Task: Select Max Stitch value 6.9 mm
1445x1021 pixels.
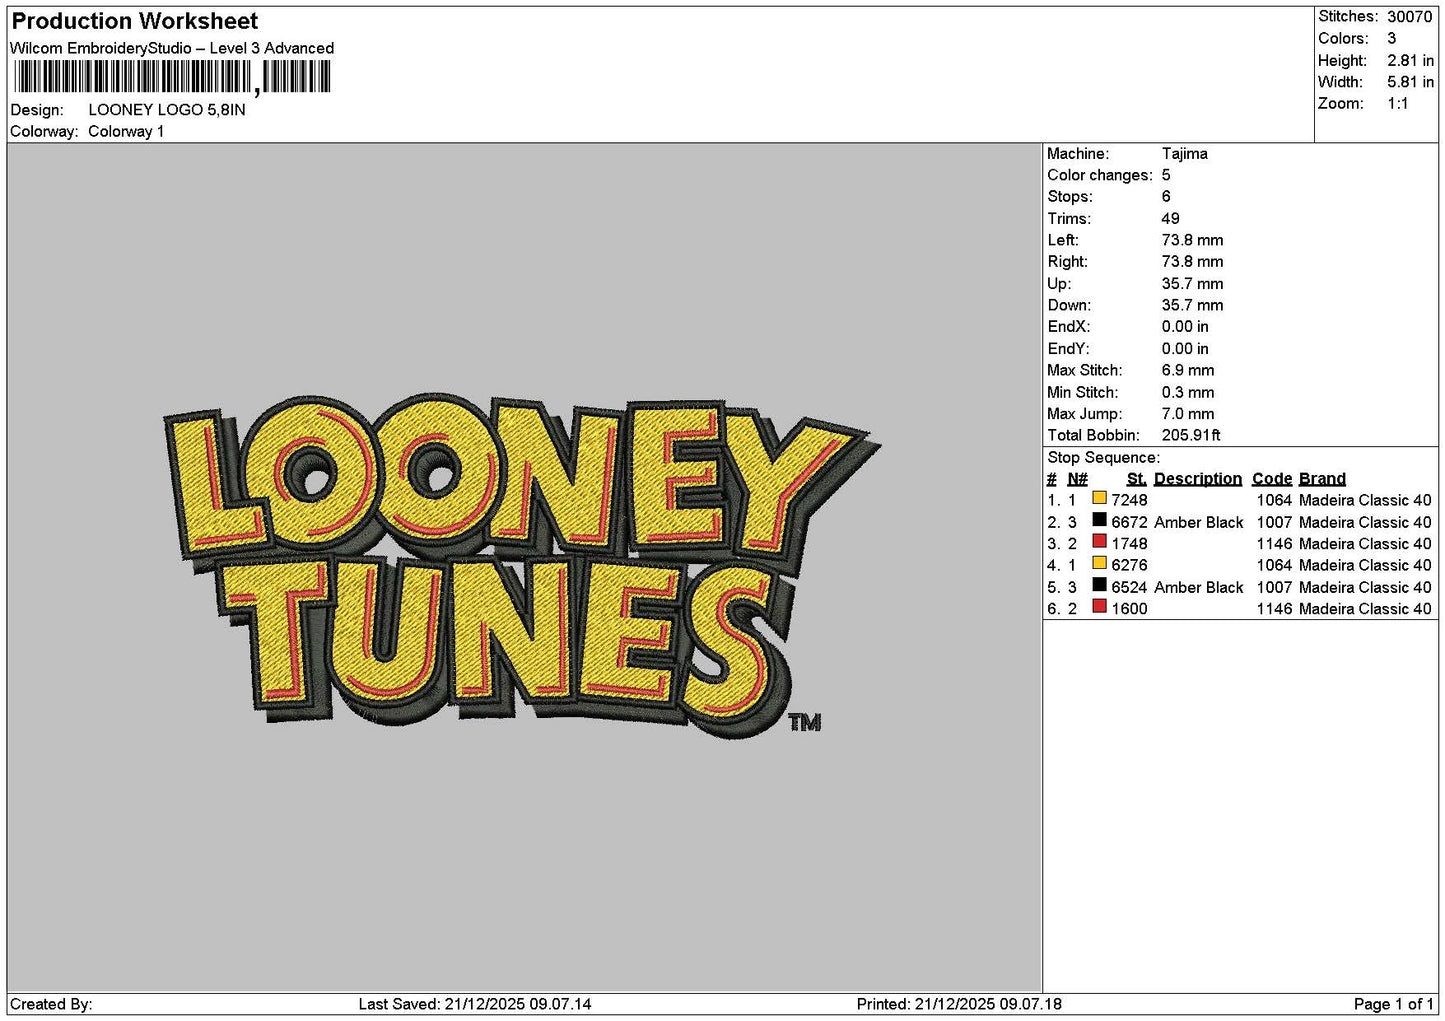Action: point(1188,371)
